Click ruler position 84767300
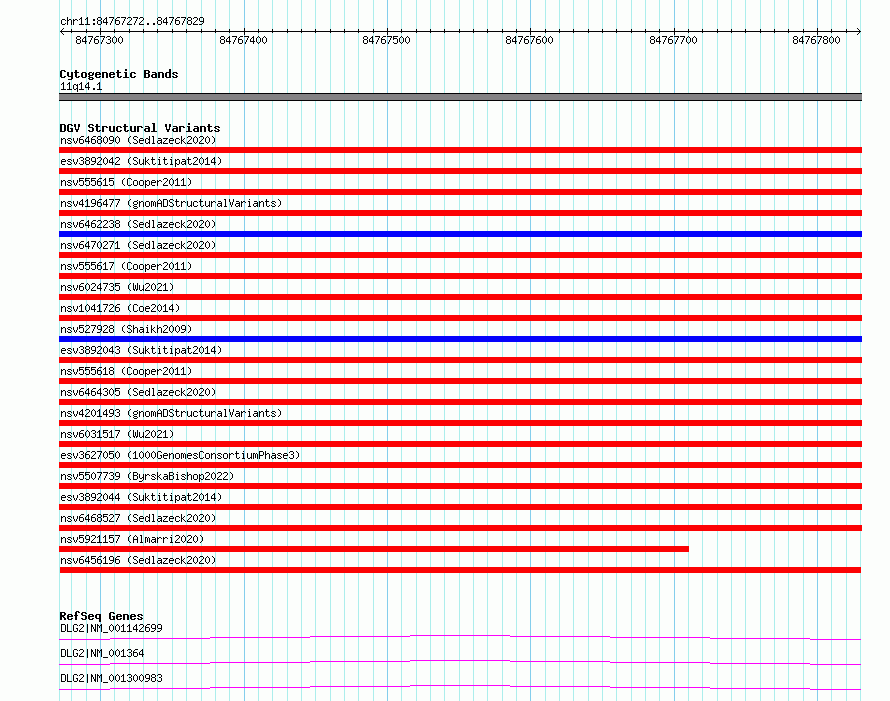The height and width of the screenshot is (701, 890). pos(99,40)
